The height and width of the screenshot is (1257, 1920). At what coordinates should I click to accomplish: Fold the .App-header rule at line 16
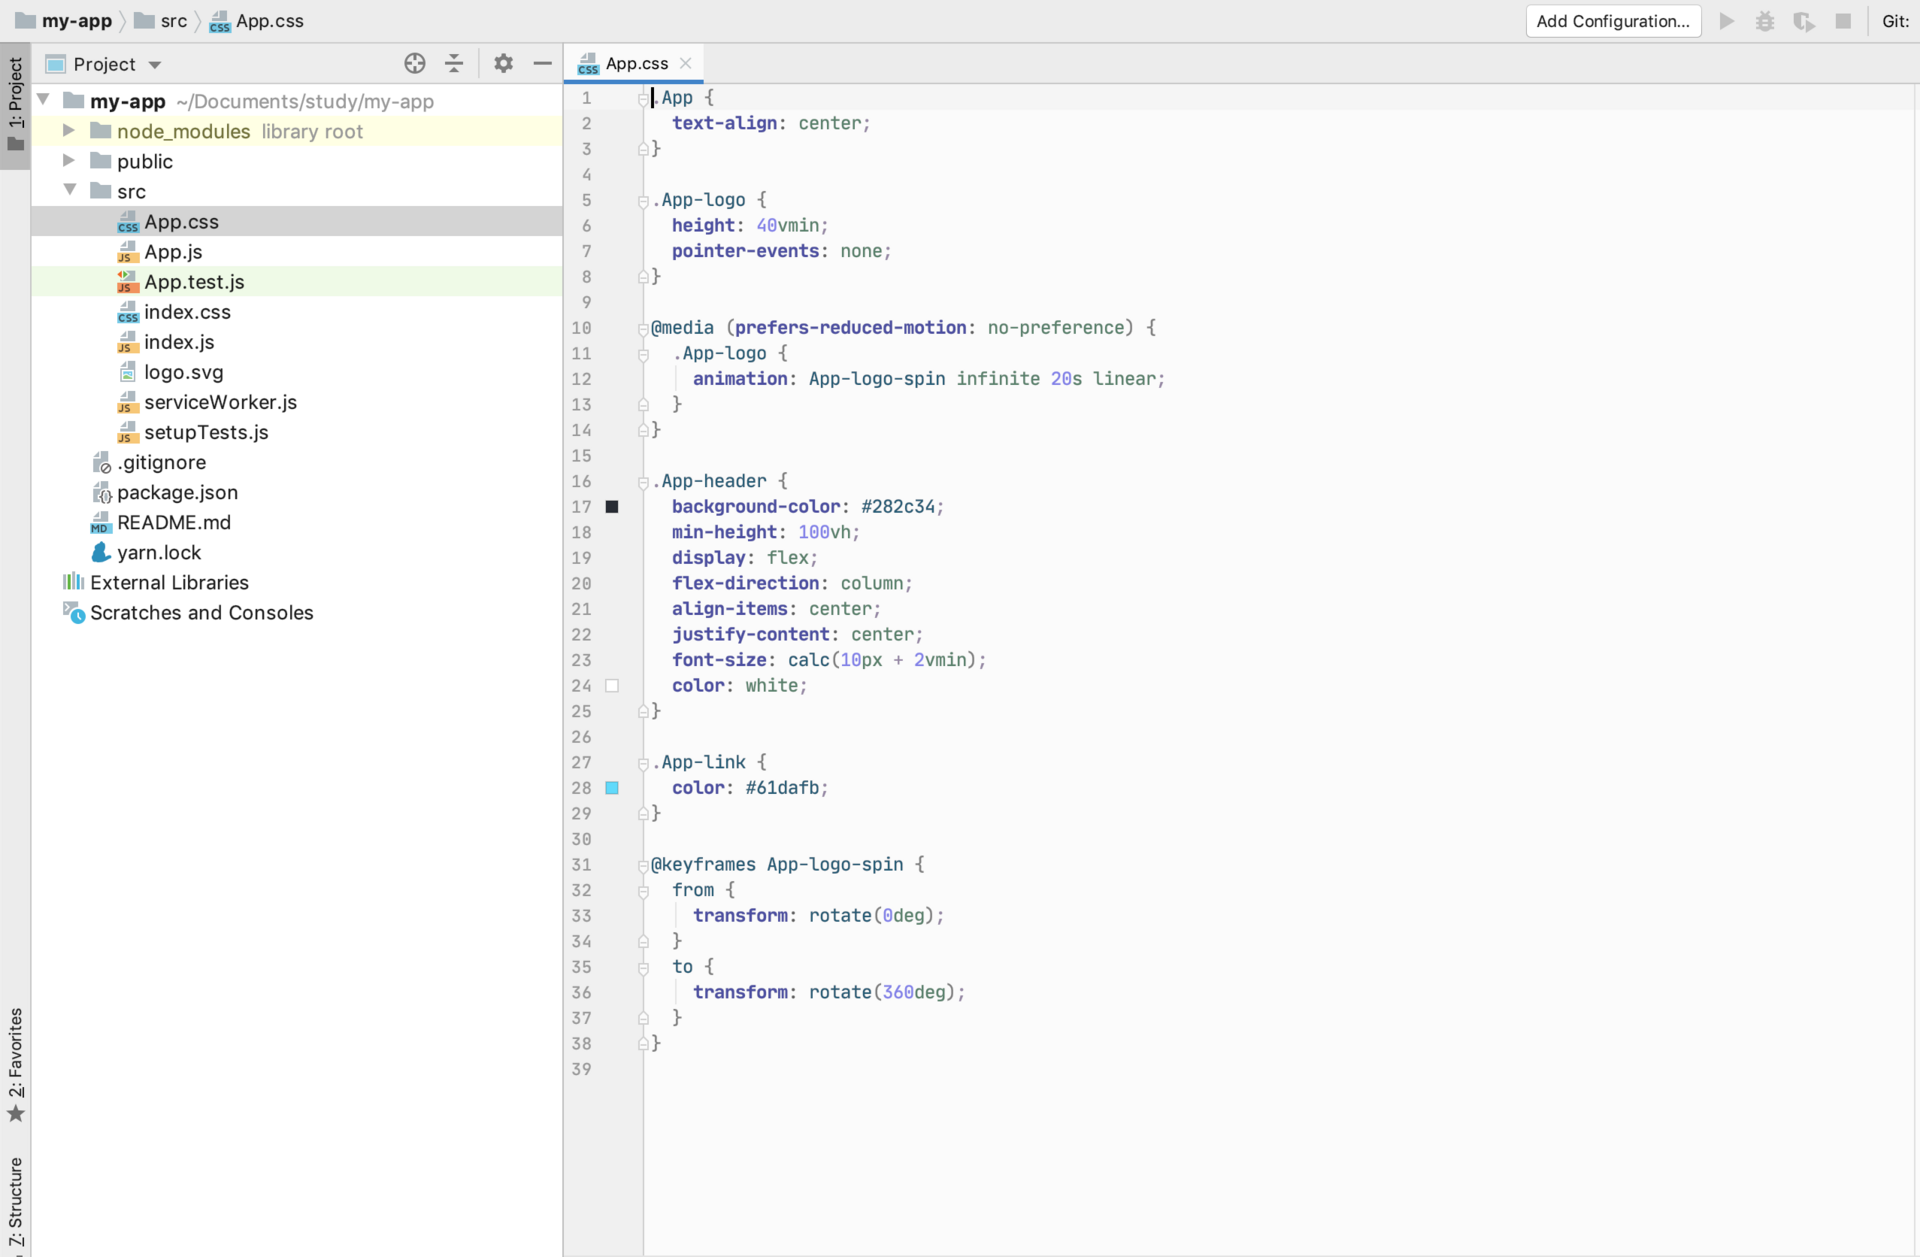pos(643,482)
